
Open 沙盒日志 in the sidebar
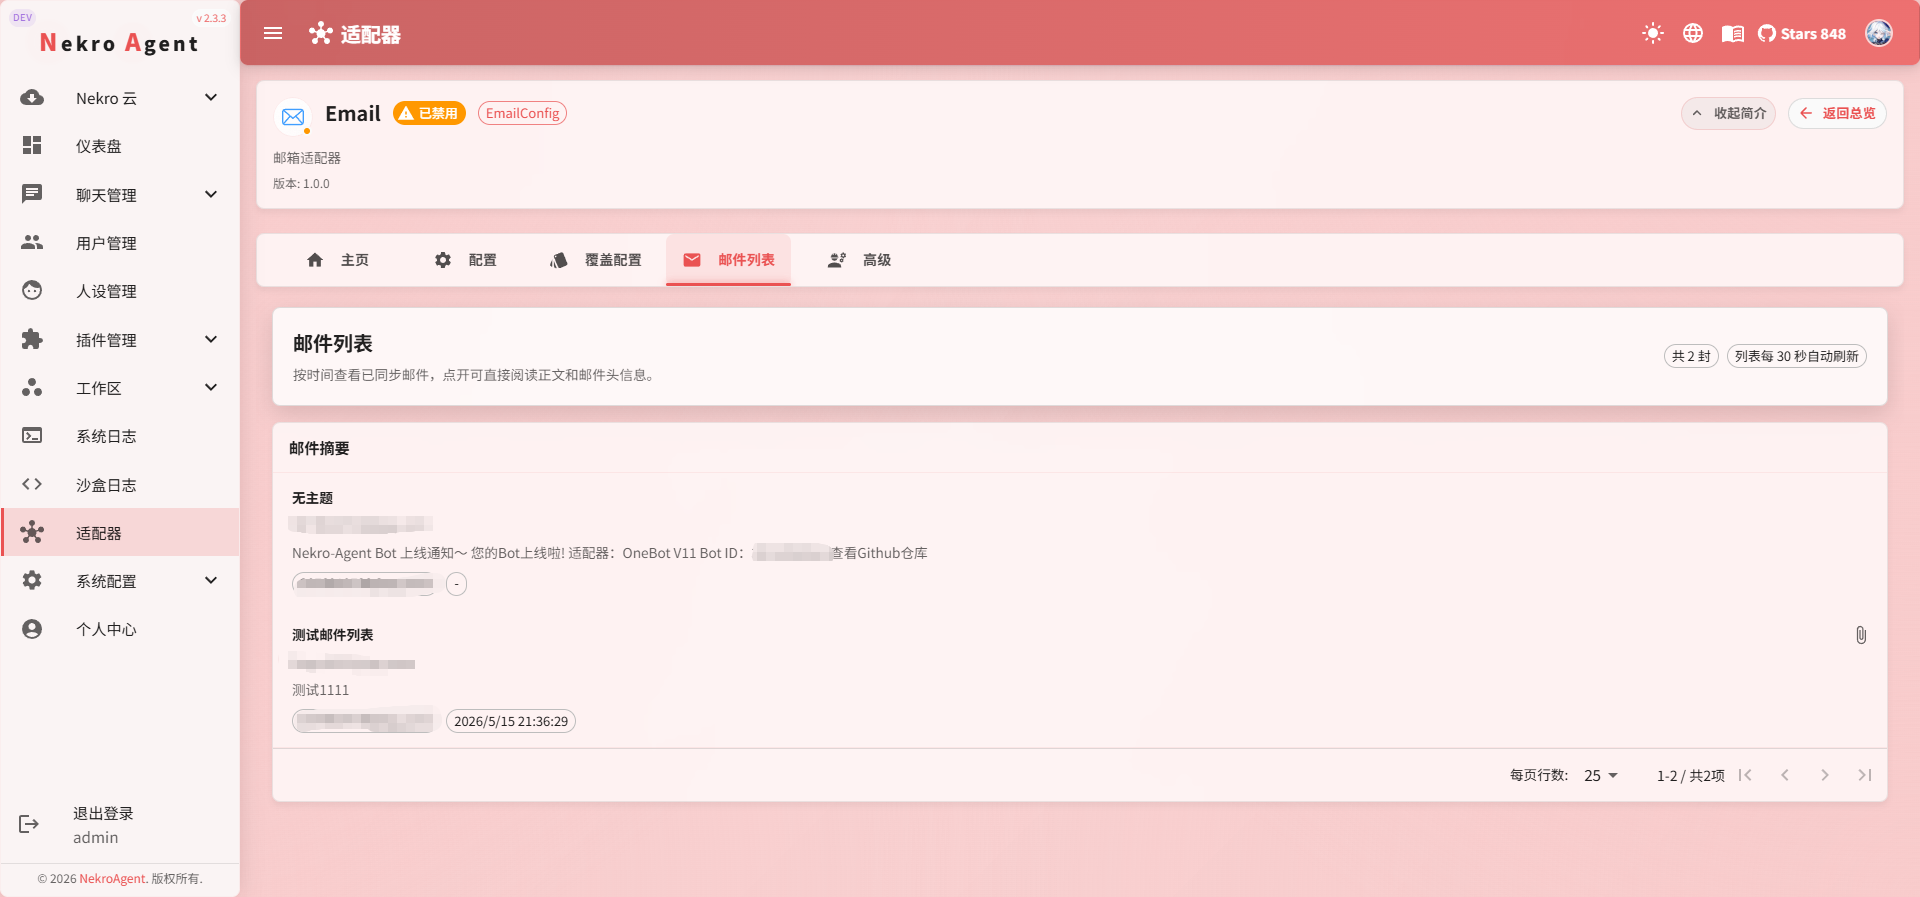(120, 485)
